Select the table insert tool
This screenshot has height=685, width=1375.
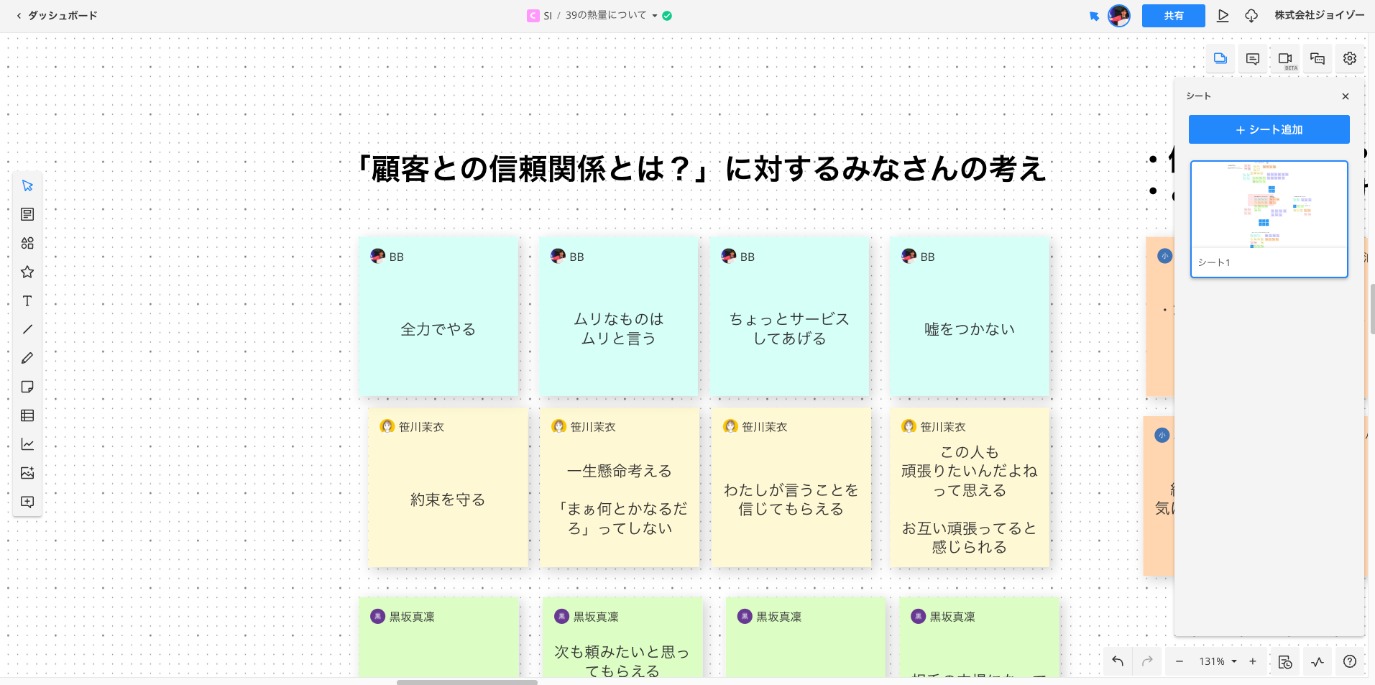pyautogui.click(x=27, y=415)
